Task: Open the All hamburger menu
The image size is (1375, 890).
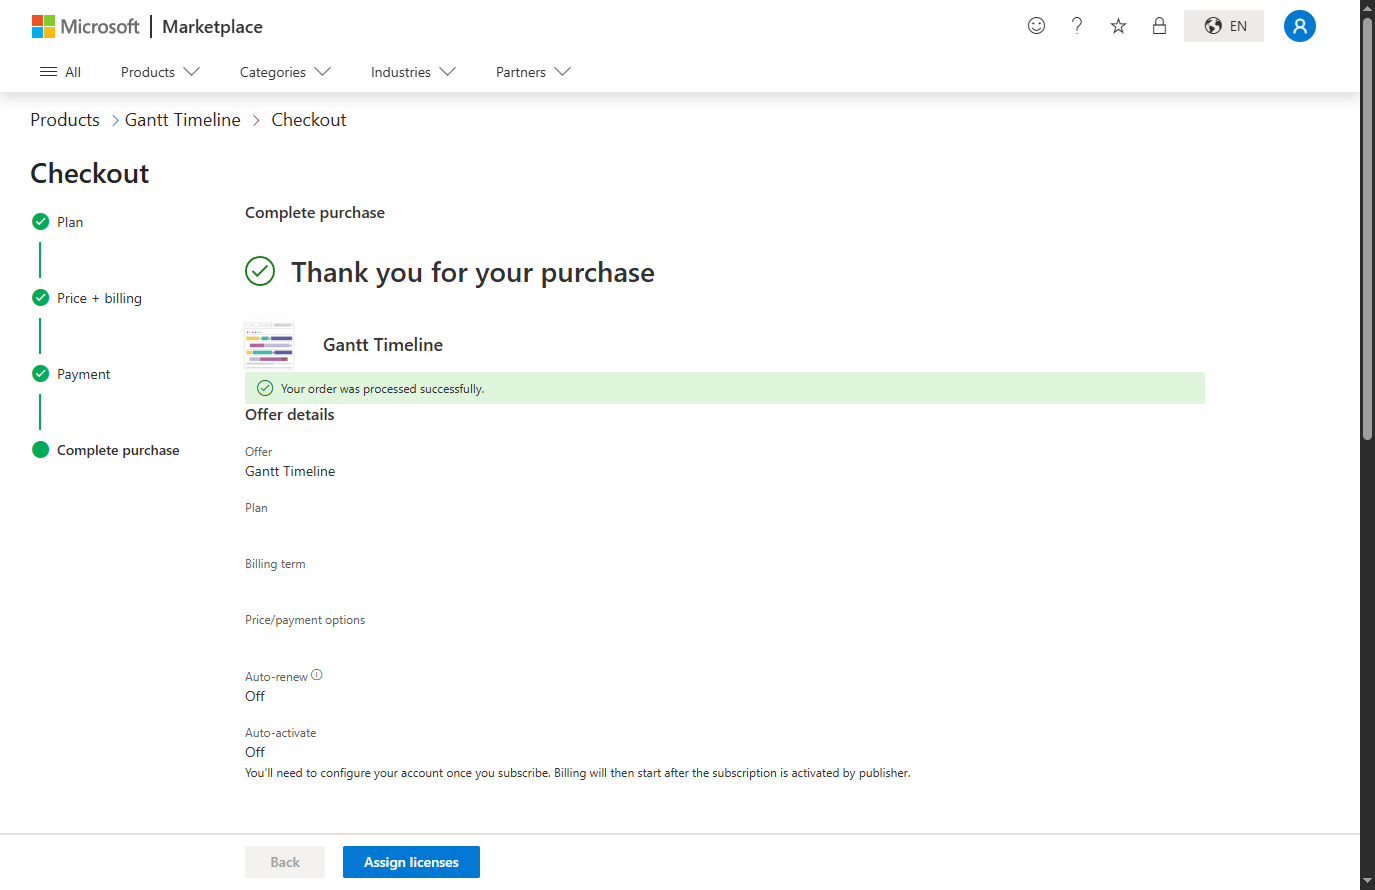Action: pyautogui.click(x=60, y=72)
